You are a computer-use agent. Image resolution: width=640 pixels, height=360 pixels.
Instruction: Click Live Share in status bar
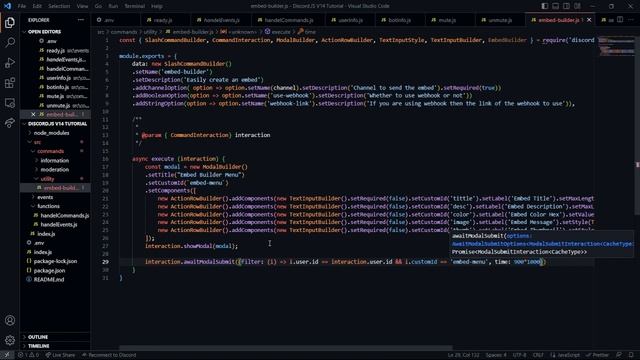(60, 355)
